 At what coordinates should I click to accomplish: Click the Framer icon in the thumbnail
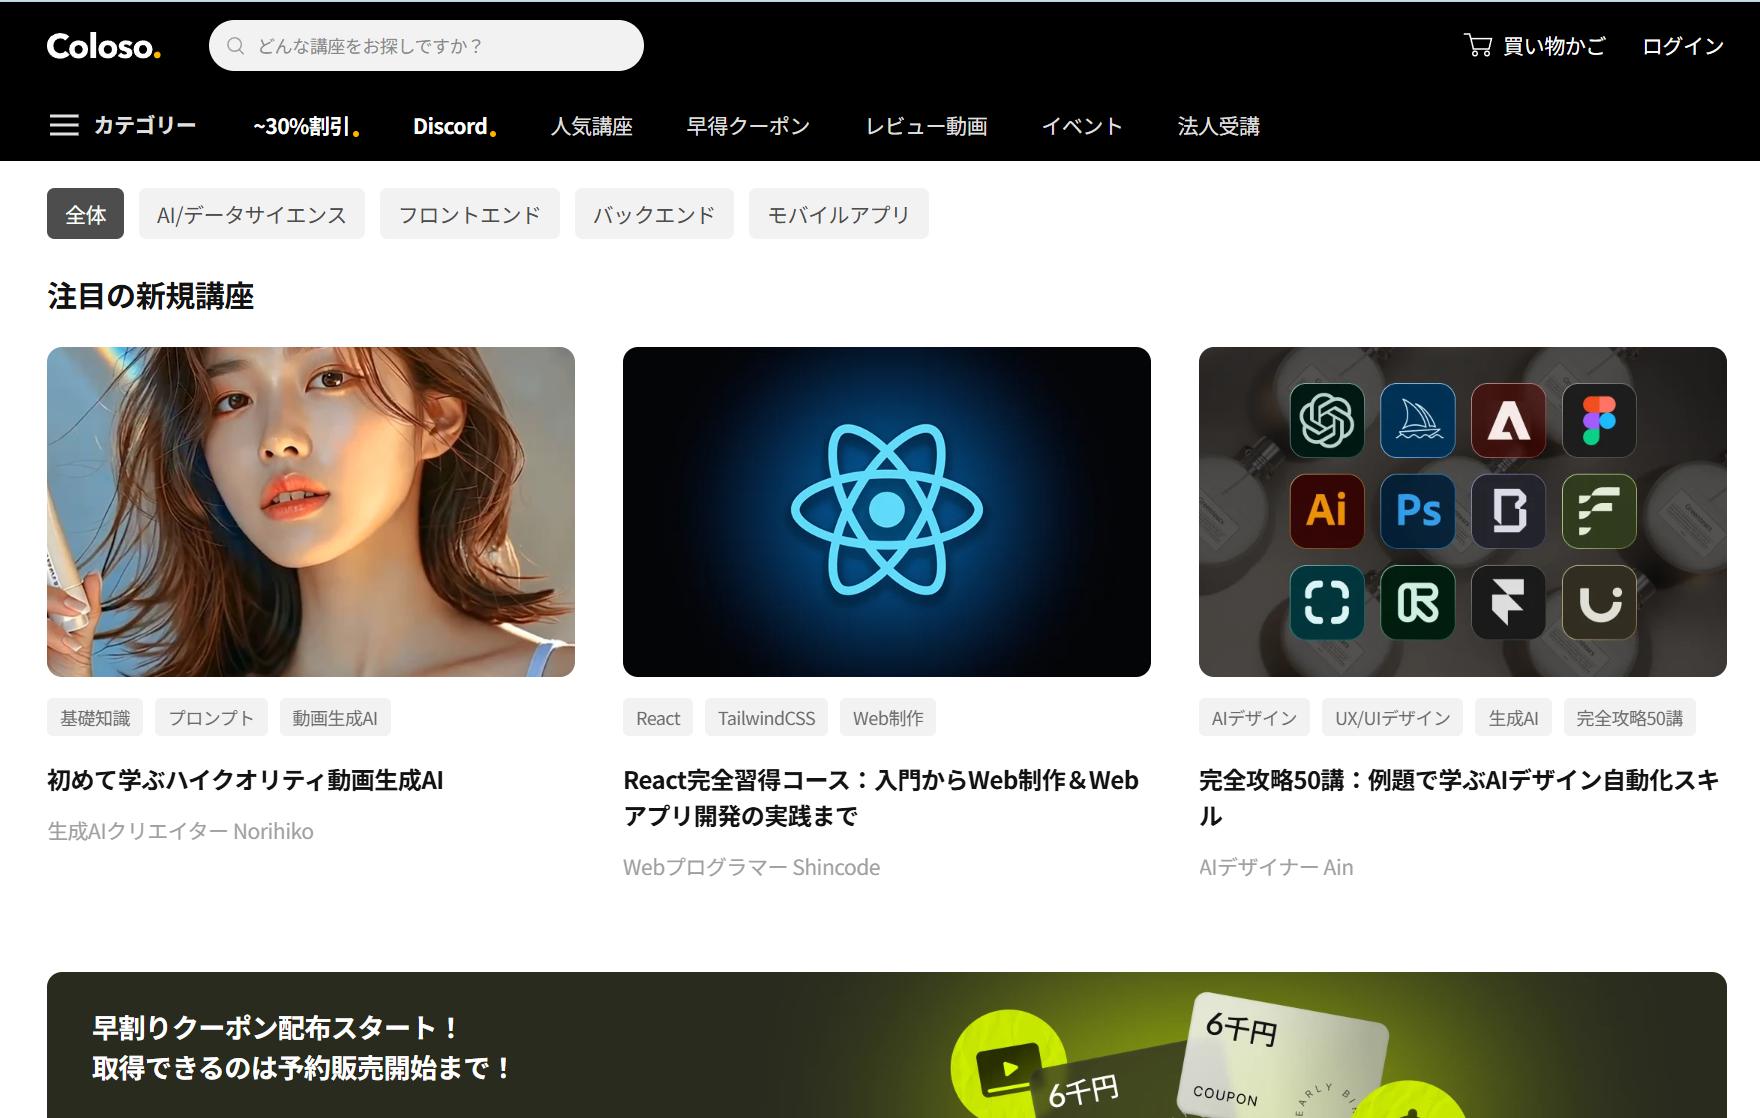[1508, 602]
